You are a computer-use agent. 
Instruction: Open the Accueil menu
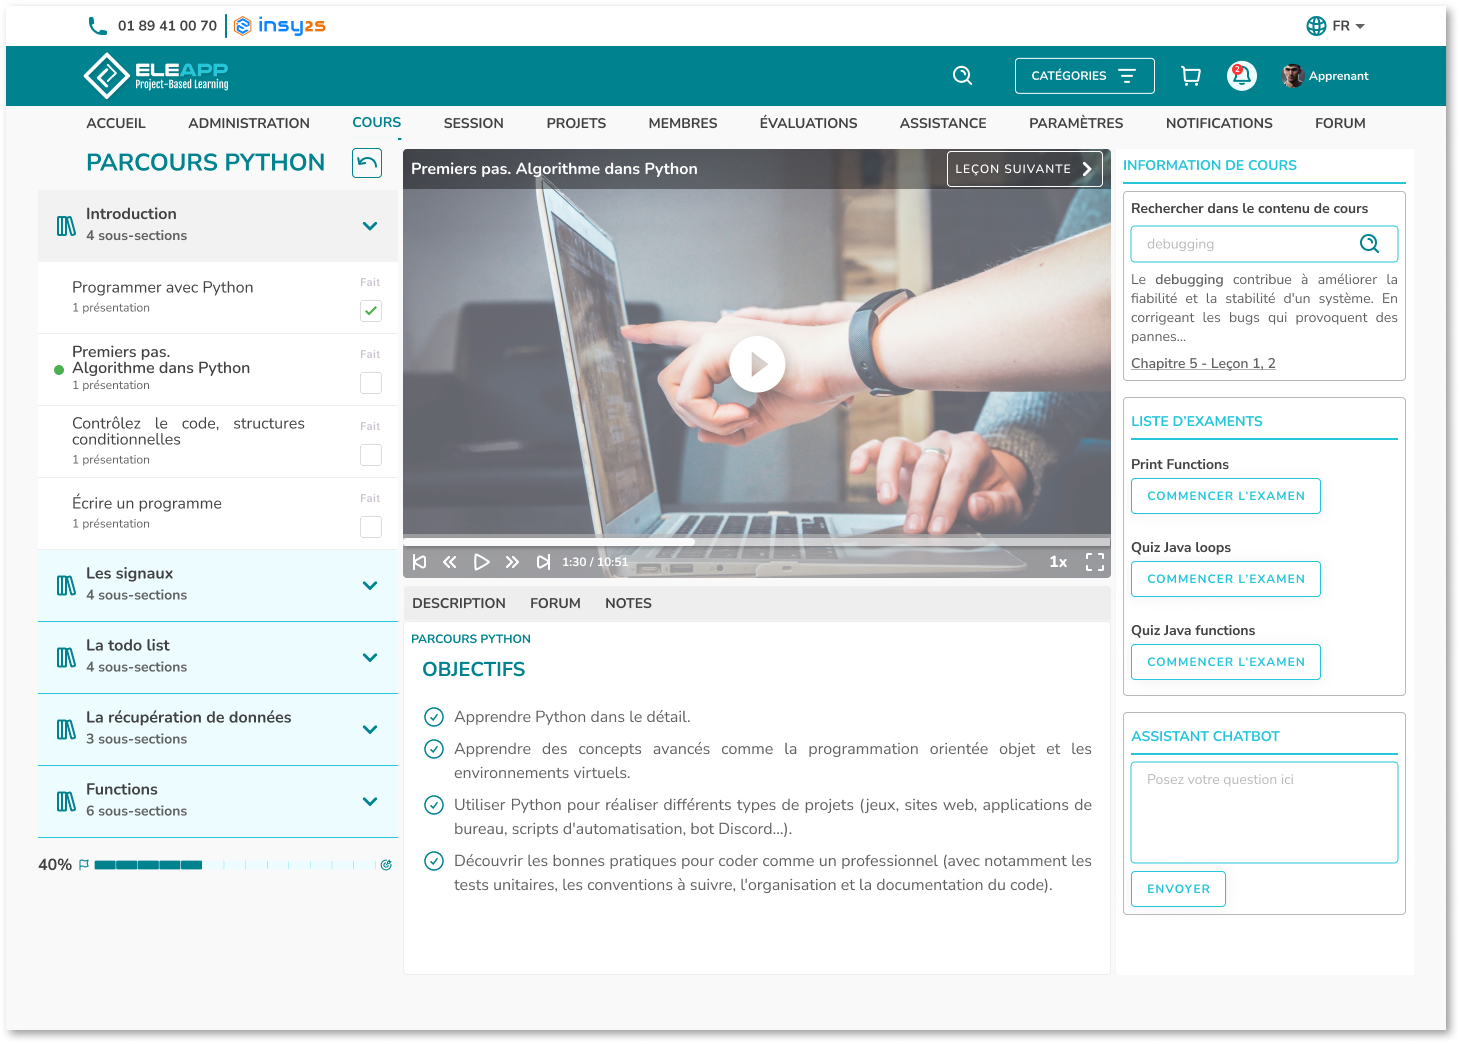(x=116, y=123)
